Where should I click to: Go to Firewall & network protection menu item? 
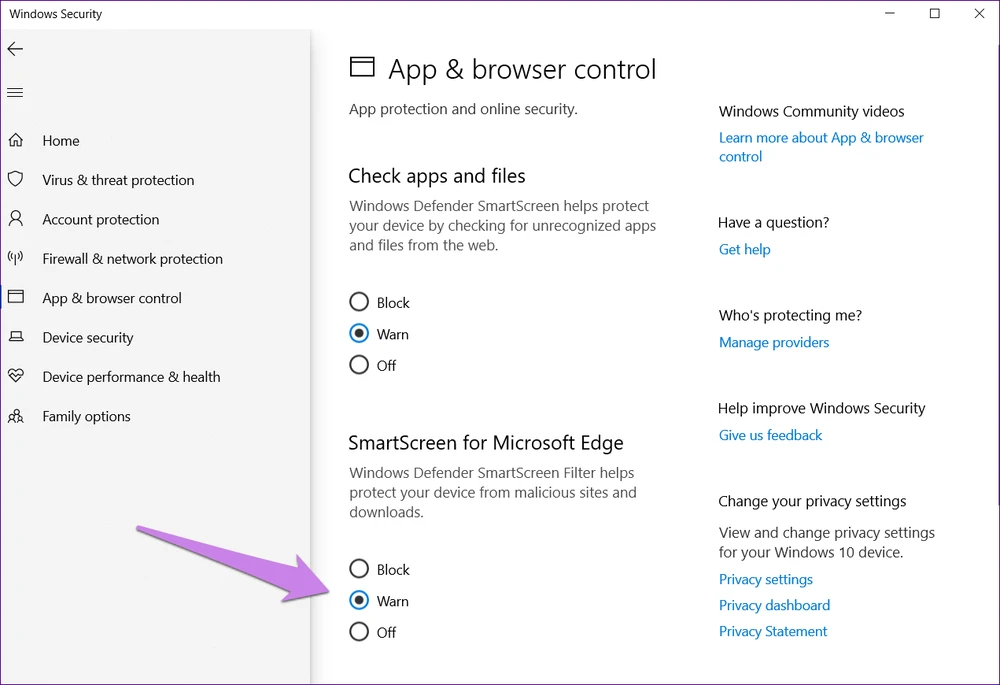point(132,259)
